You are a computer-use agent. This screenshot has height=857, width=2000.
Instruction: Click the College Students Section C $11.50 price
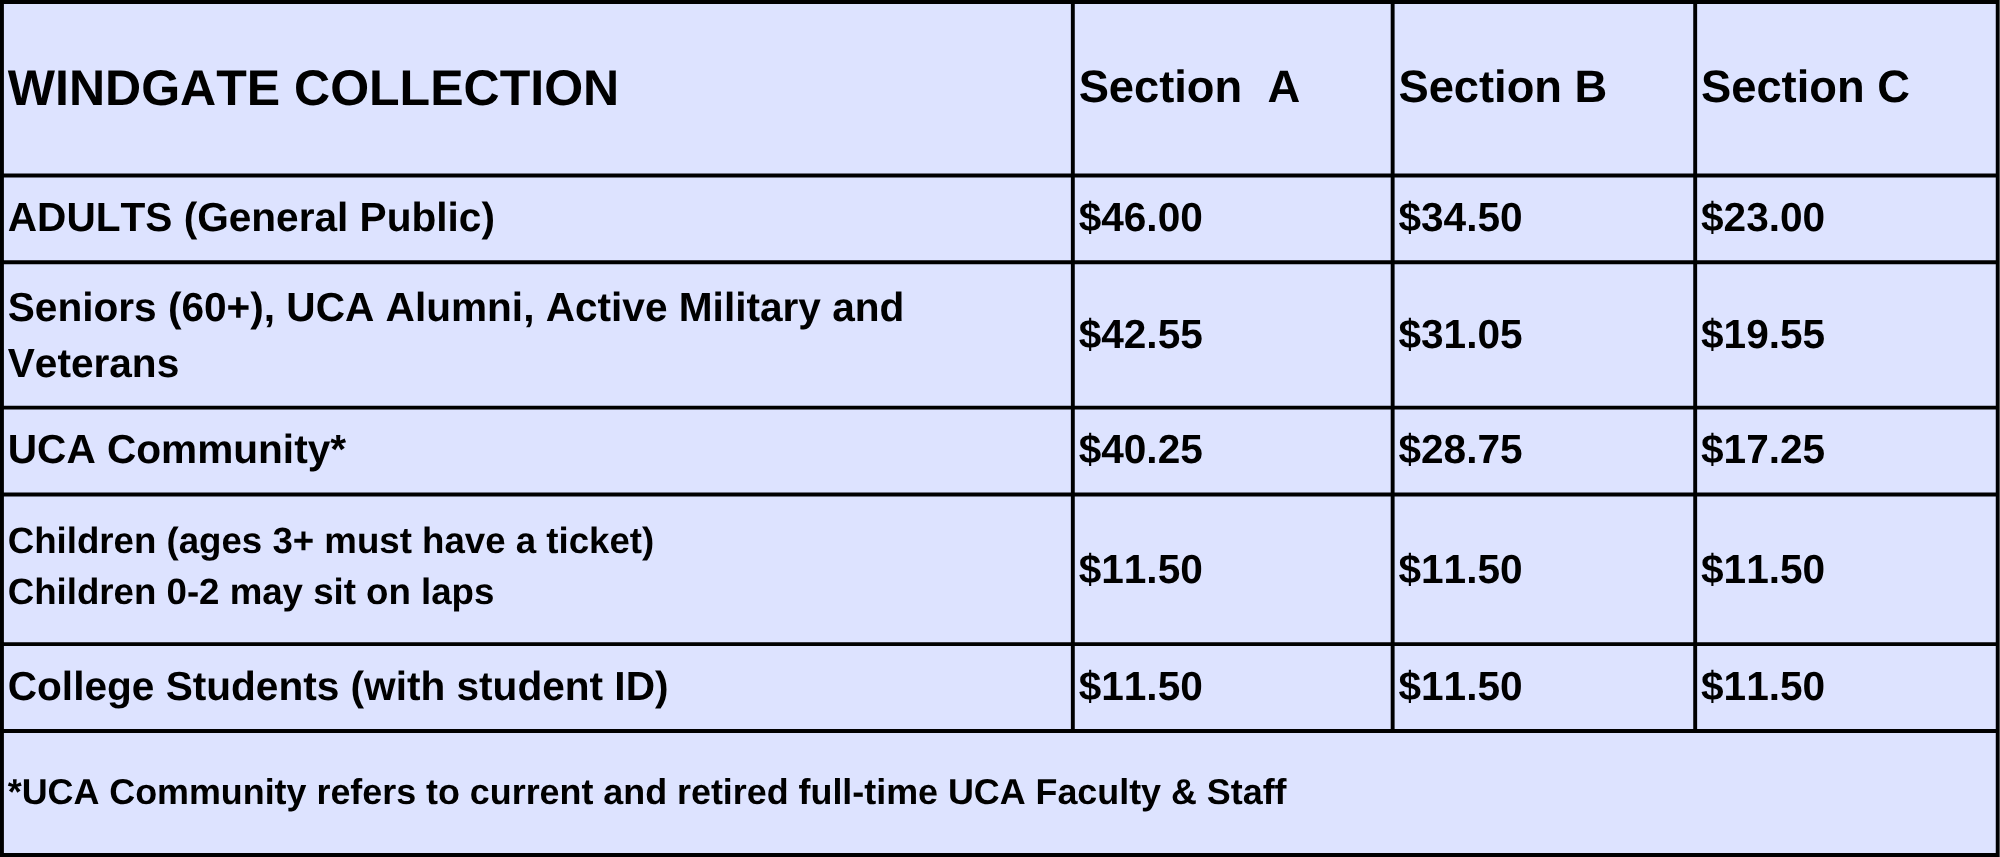(x=1763, y=687)
